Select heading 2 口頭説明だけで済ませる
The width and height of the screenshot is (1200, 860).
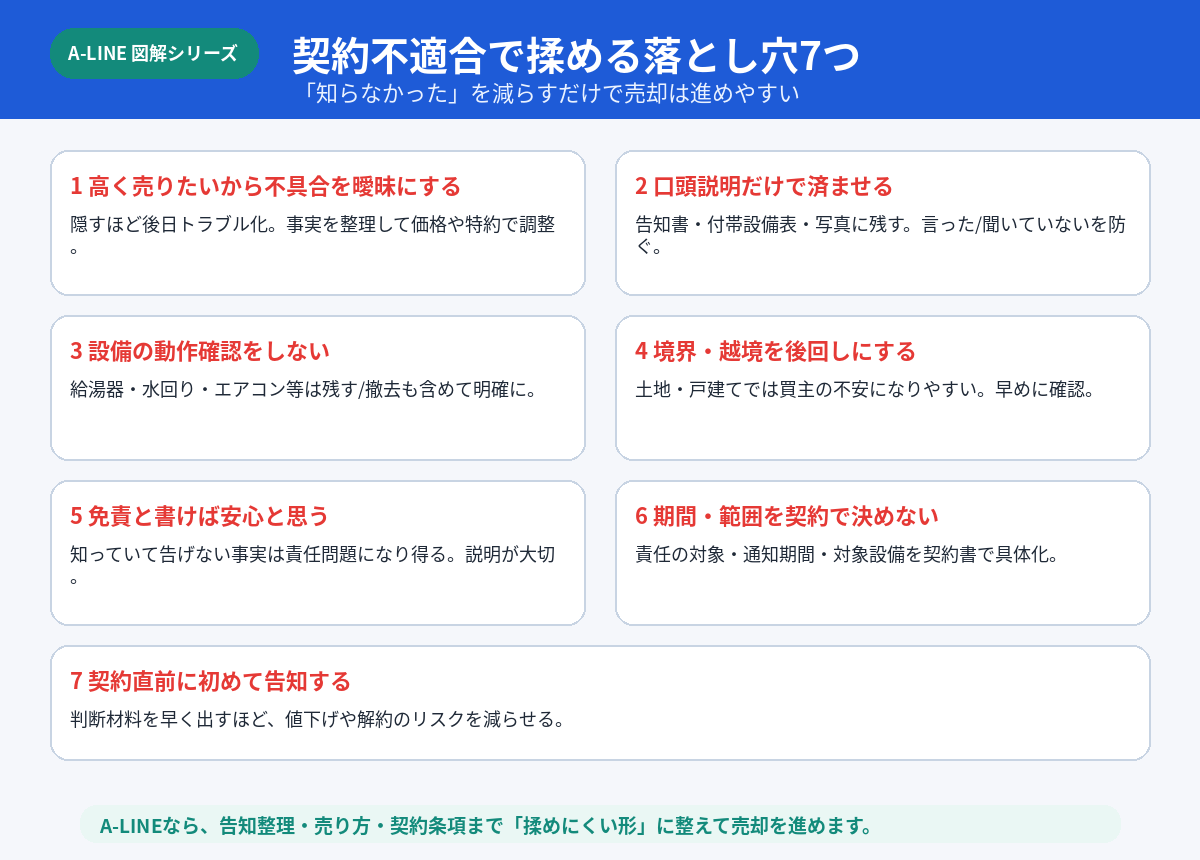tap(764, 186)
